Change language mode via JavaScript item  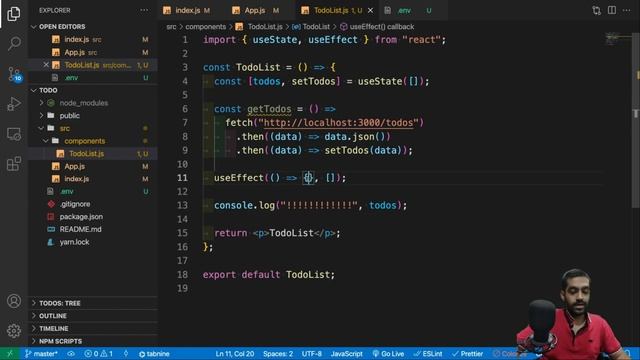tap(347, 354)
